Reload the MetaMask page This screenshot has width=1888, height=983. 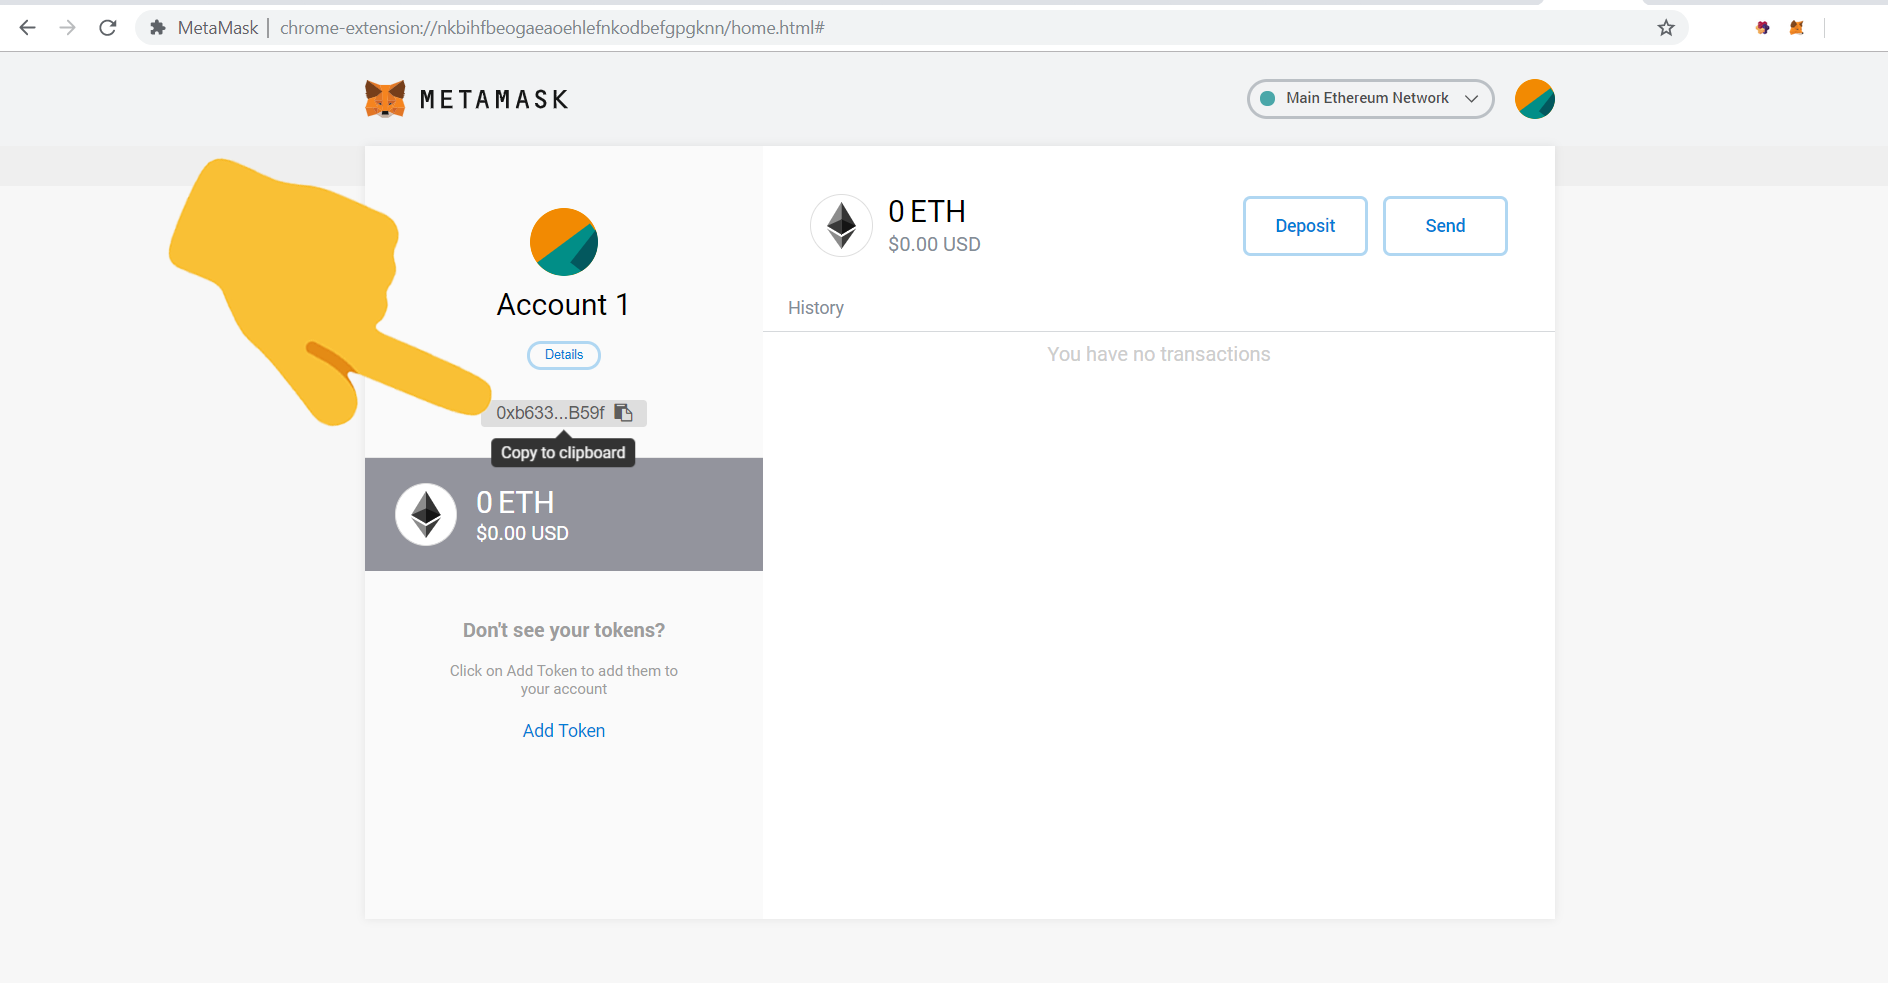(x=108, y=28)
